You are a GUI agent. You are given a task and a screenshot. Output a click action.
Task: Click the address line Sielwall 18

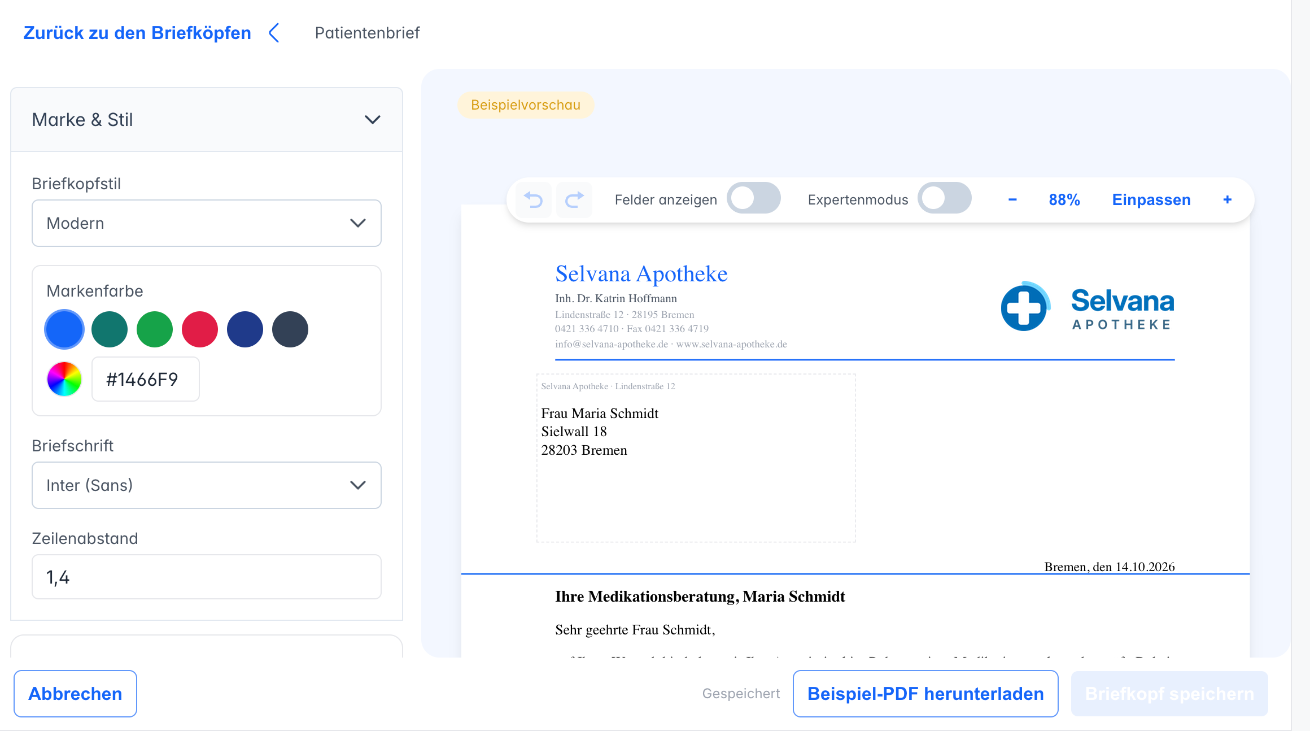574,432
